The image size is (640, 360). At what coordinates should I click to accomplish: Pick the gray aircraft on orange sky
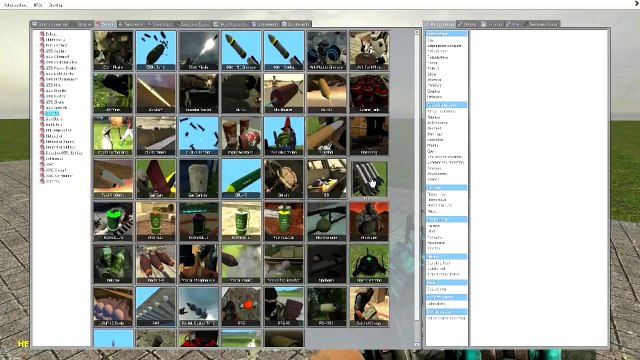[x=113, y=179]
